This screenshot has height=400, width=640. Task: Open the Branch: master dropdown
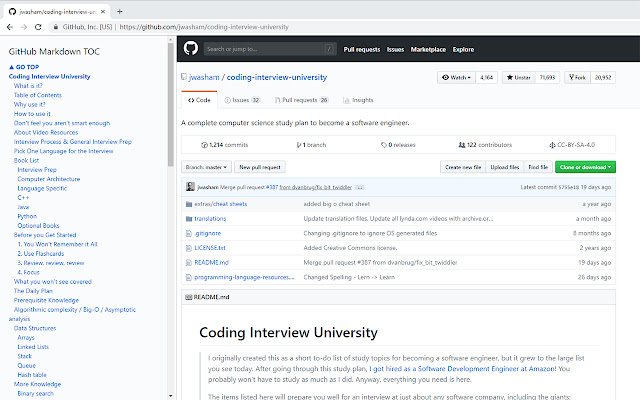click(207, 167)
